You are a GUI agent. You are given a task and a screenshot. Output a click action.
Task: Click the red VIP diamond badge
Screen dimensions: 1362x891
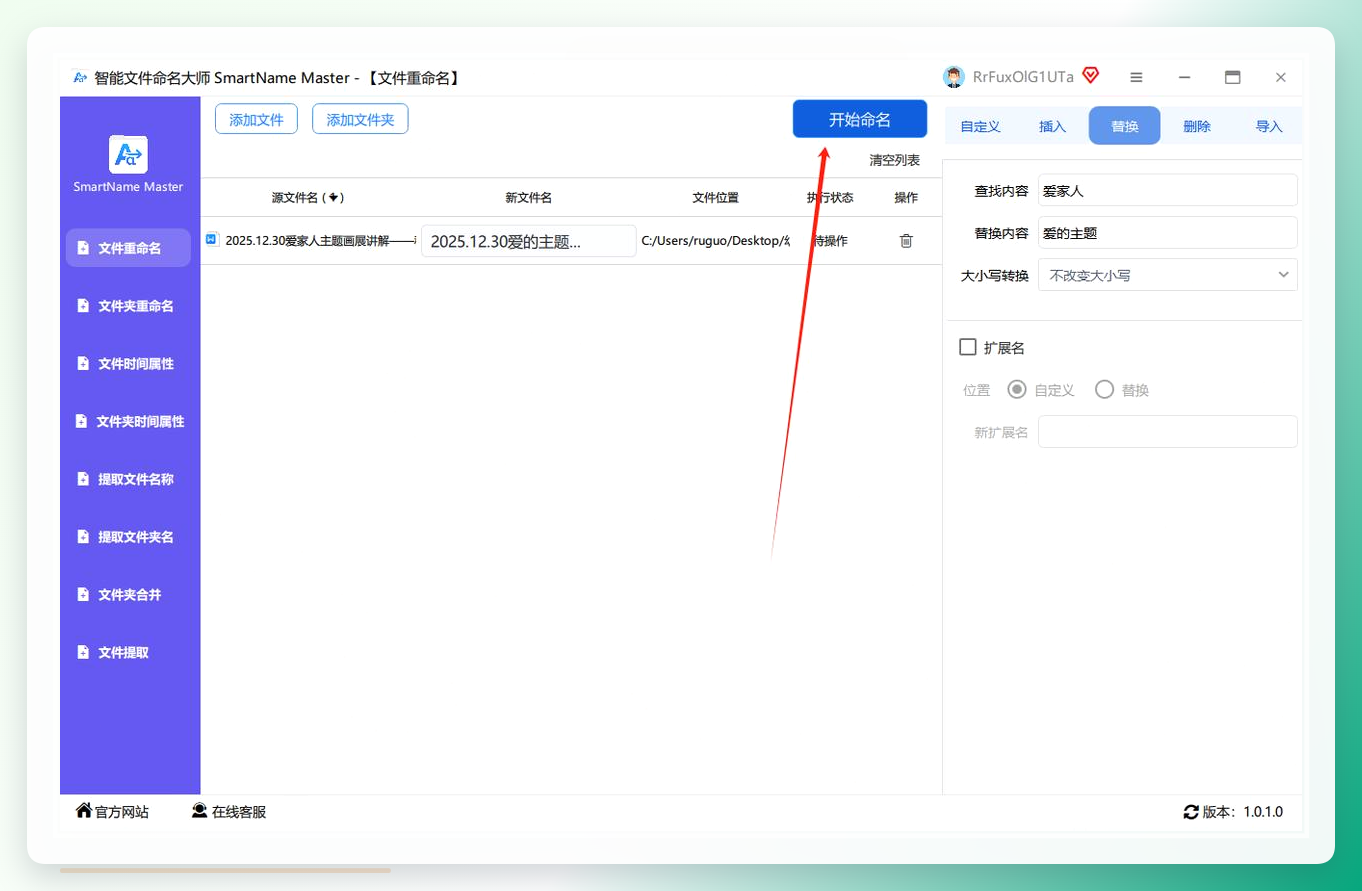(x=1091, y=76)
